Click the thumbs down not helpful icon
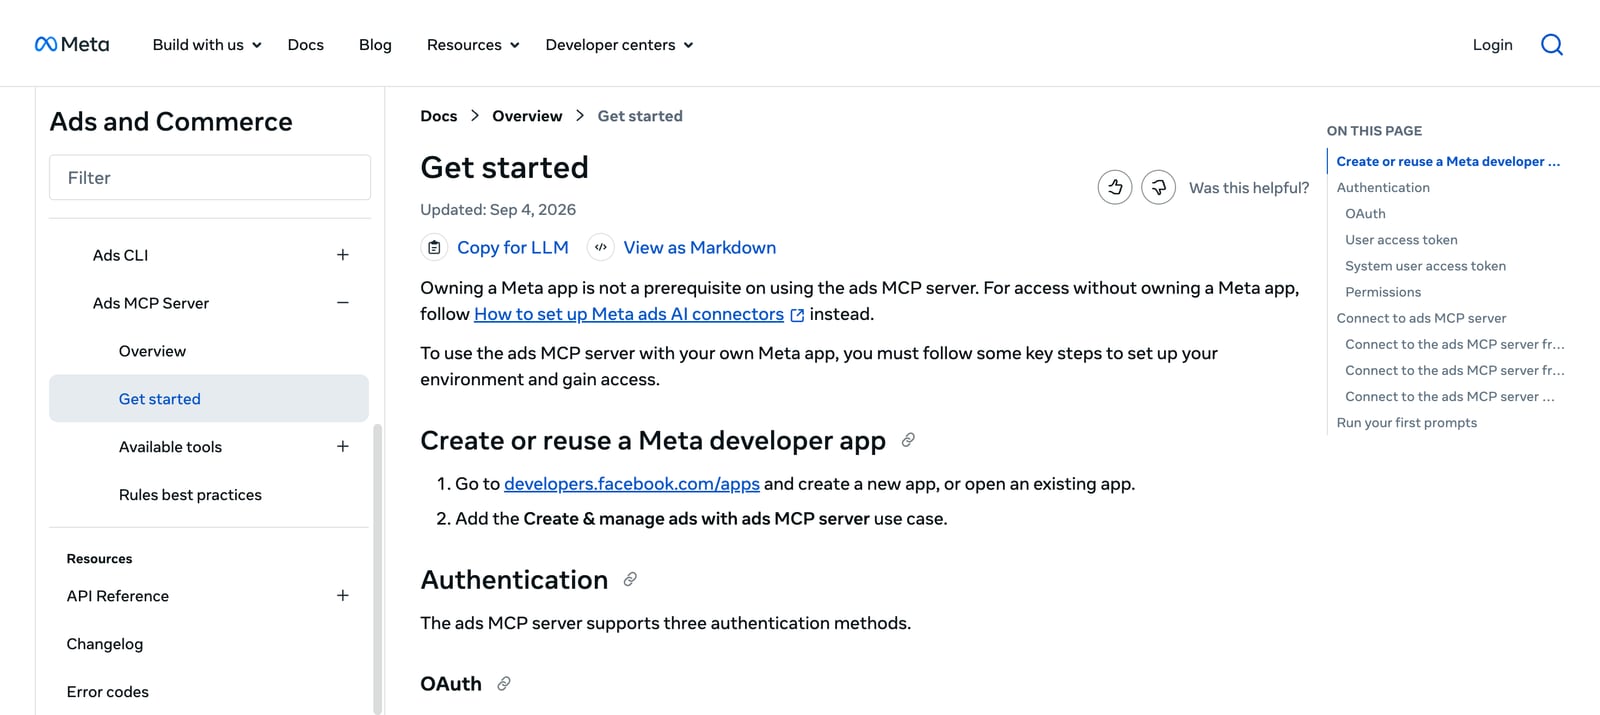This screenshot has width=1600, height=715. pos(1158,187)
